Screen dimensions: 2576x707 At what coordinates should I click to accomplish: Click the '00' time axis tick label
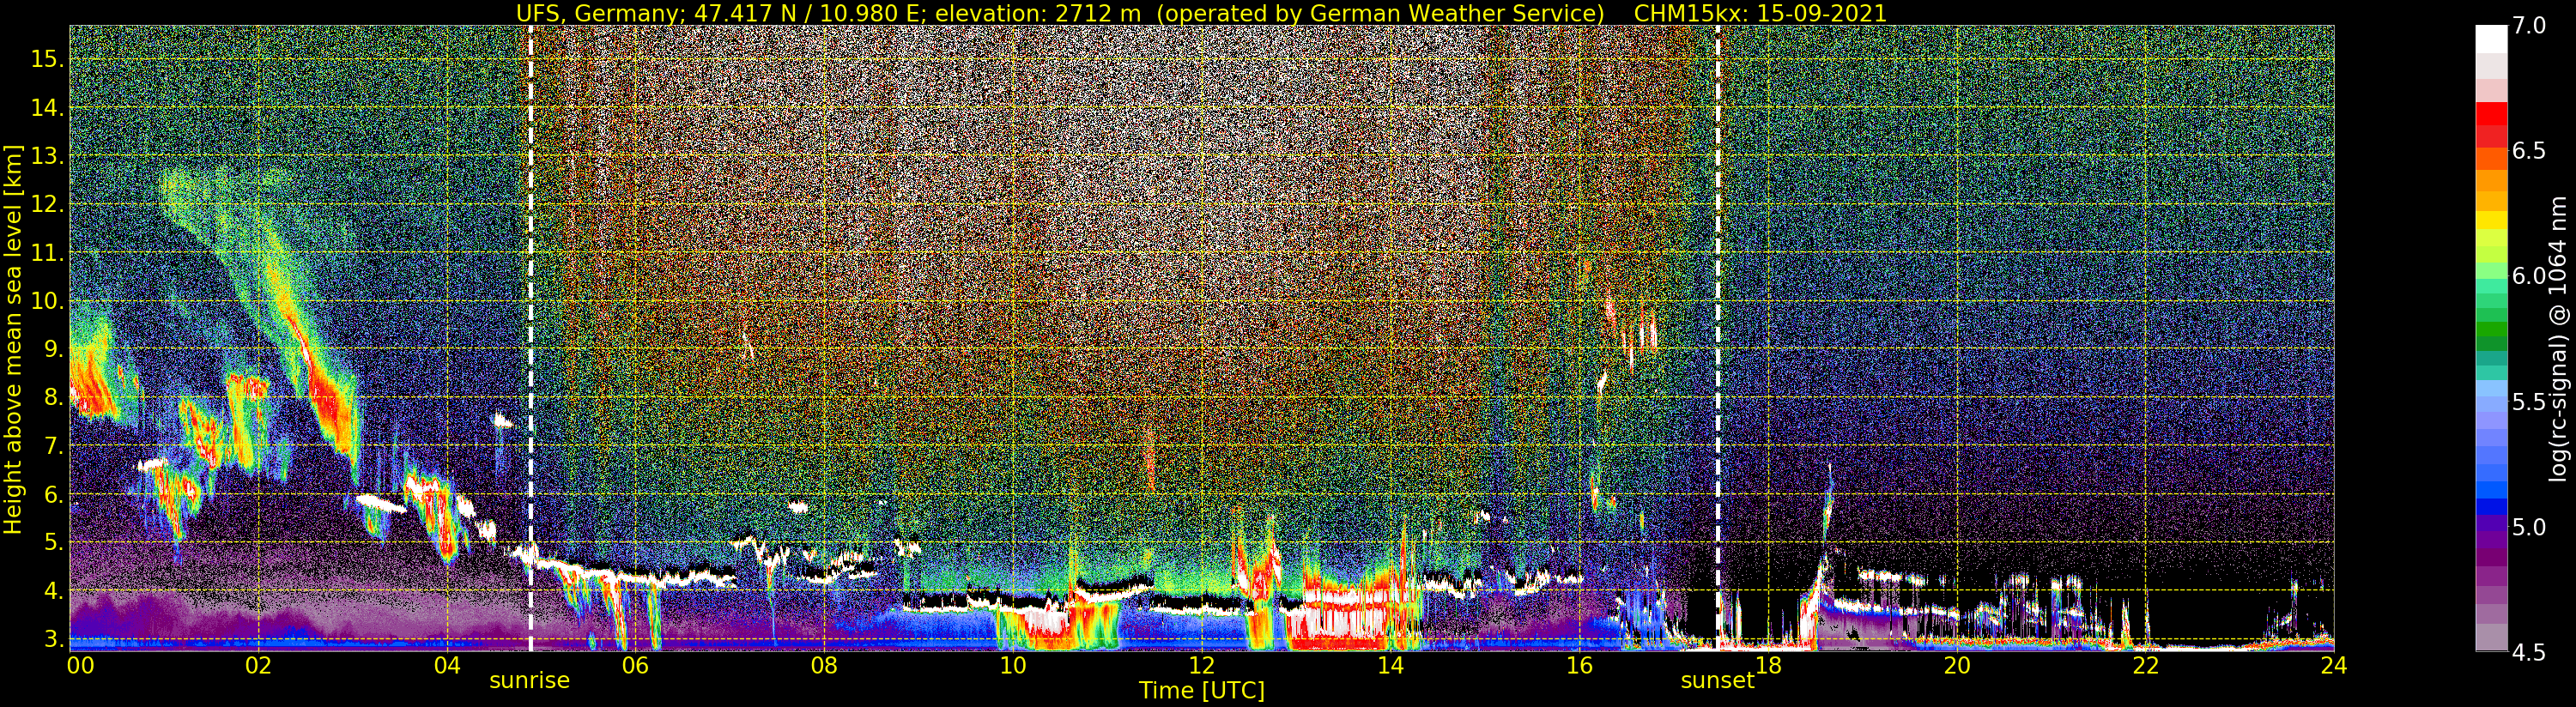click(81, 665)
